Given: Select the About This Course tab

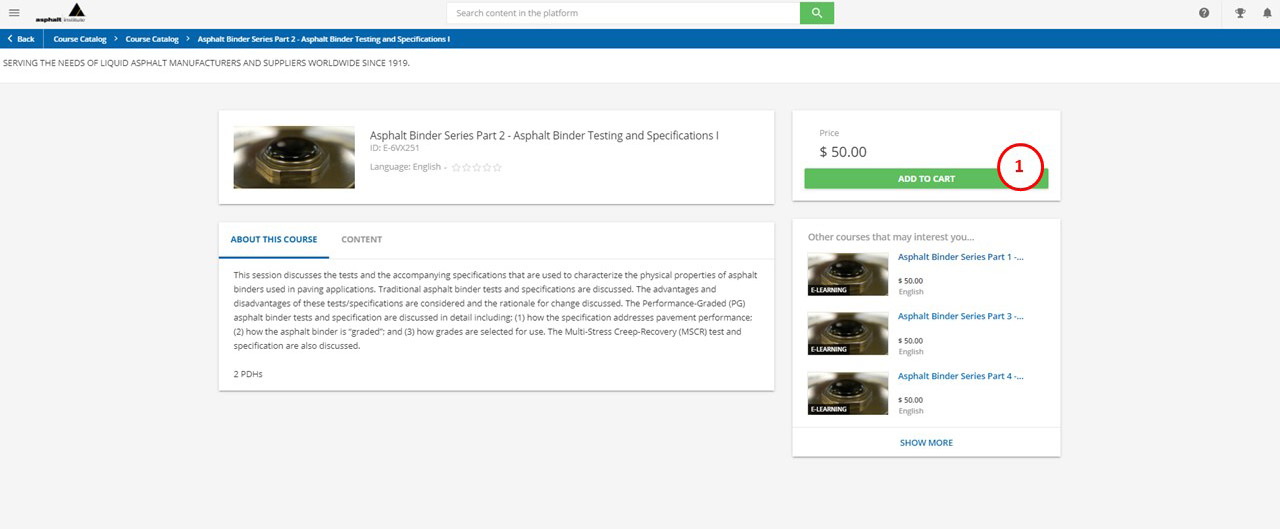Looking at the screenshot, I should coord(273,240).
